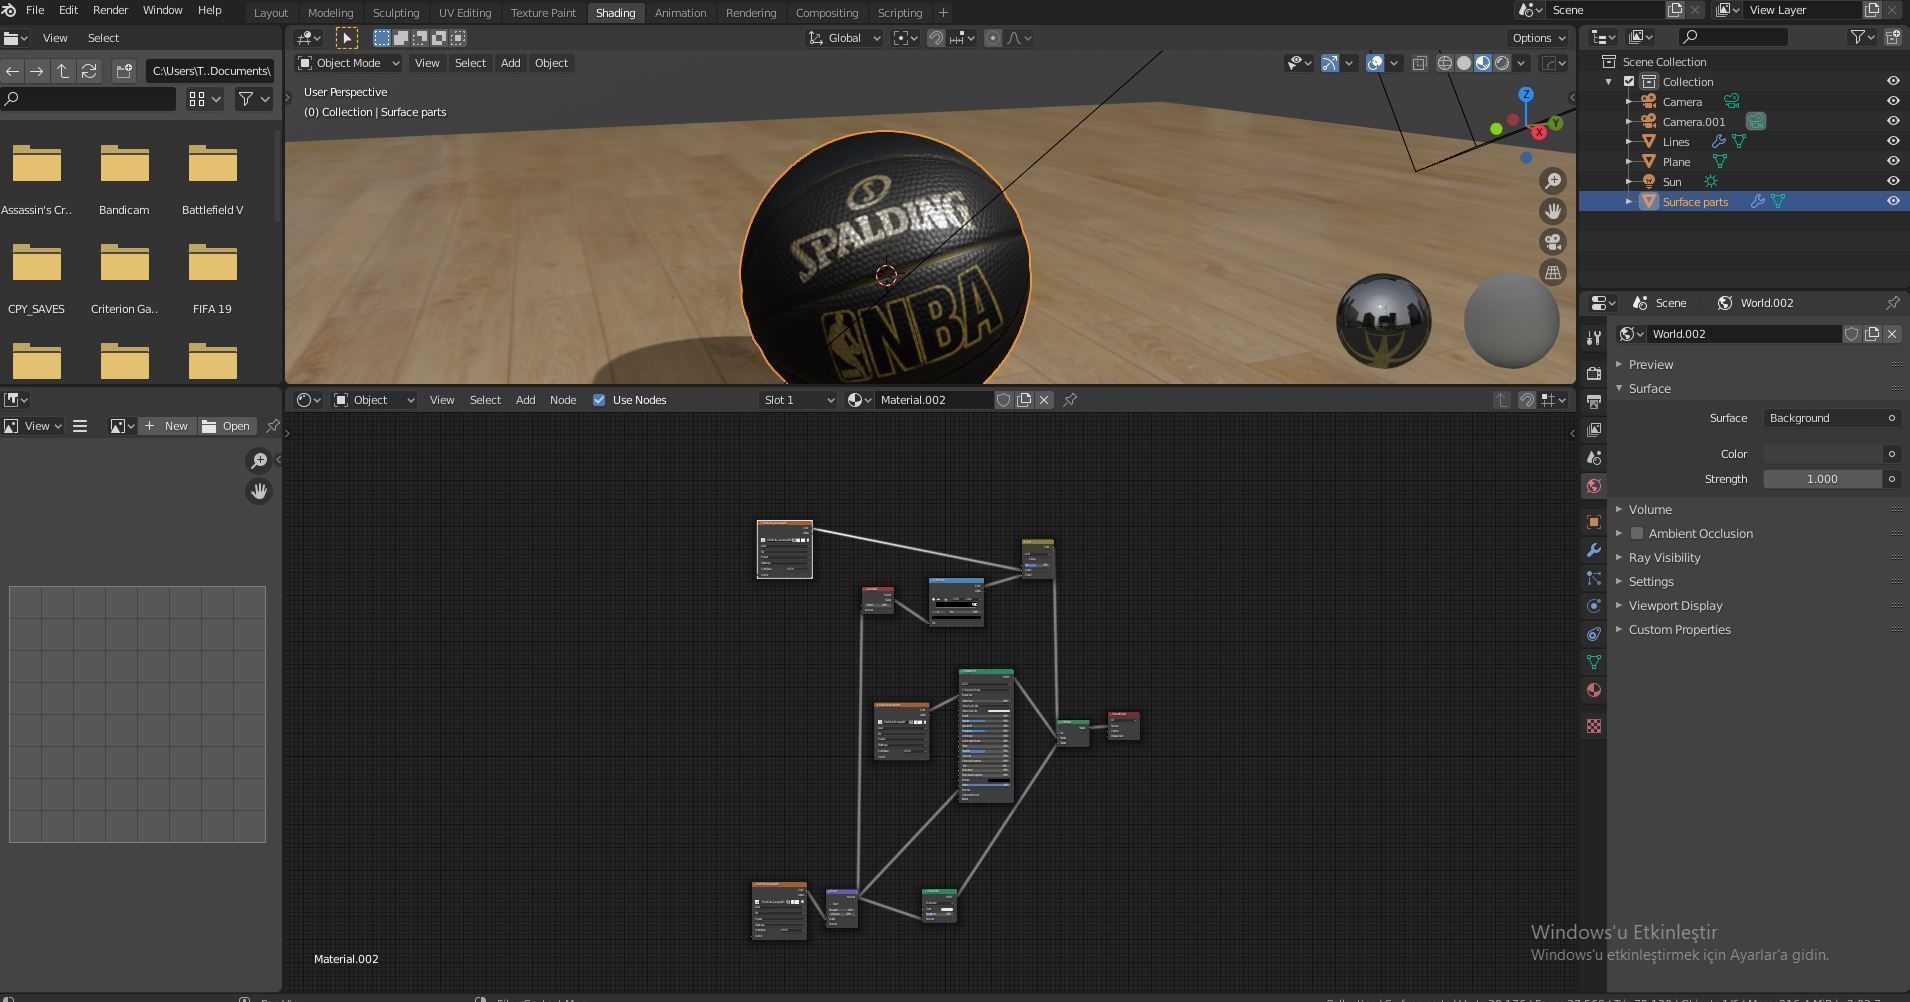Go to parent directory arrow in file browser
1910x1002 pixels.
63,71
